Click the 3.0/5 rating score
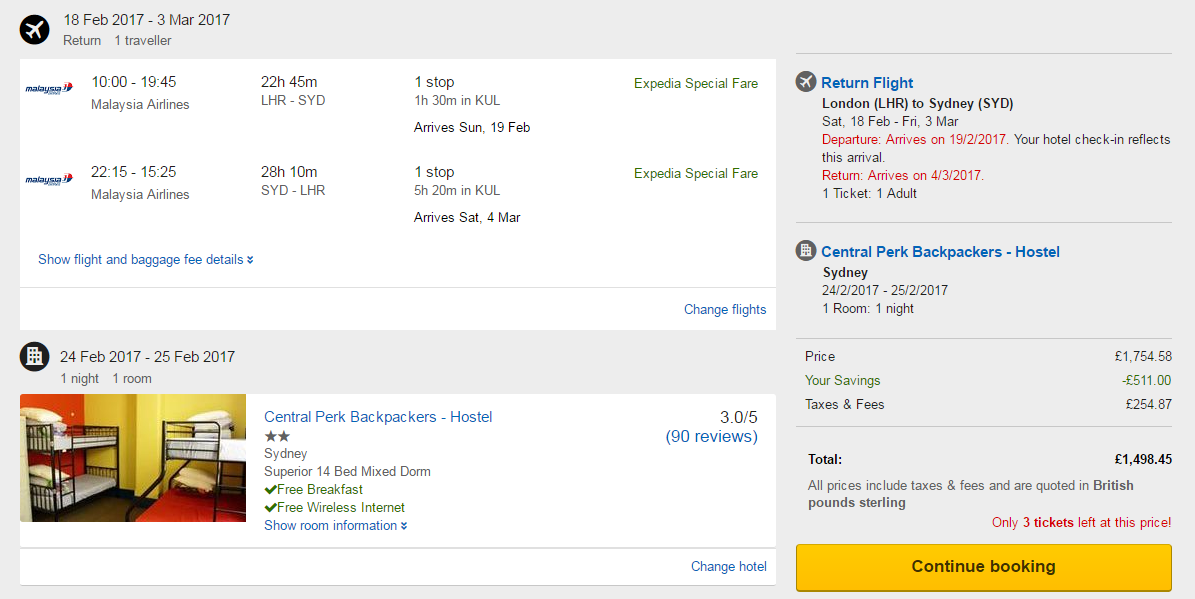The height and width of the screenshot is (599, 1195). [738, 417]
